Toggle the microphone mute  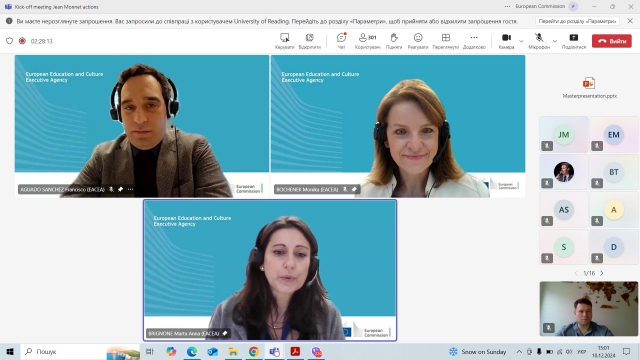539,41
